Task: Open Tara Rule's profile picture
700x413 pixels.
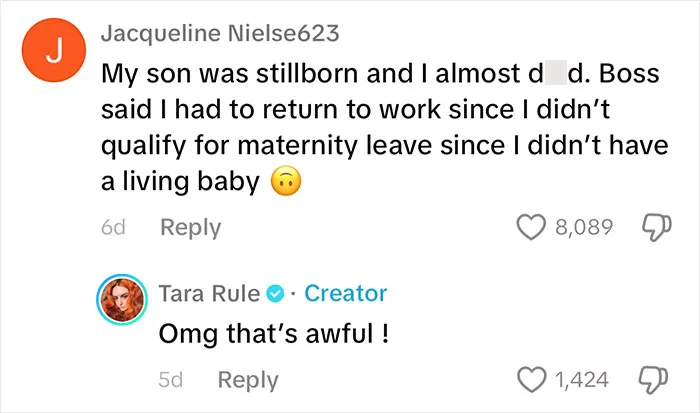Action: point(122,299)
